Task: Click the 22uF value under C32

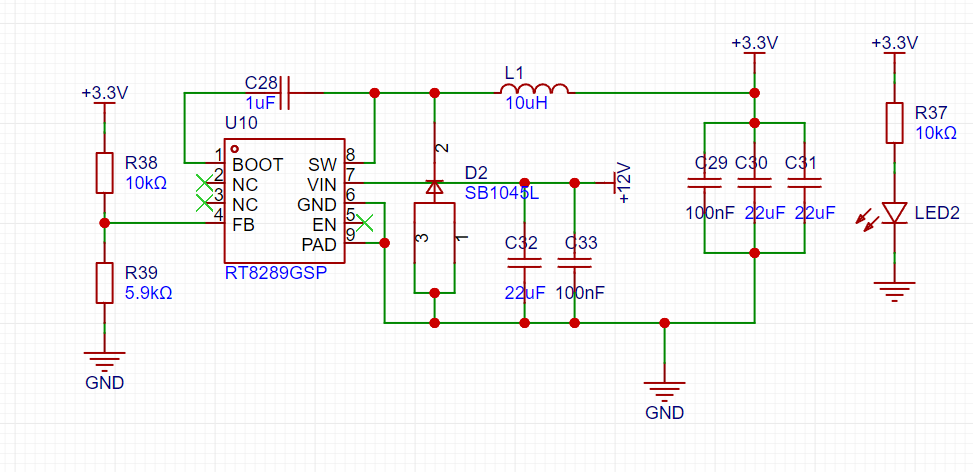Action: click(525, 293)
